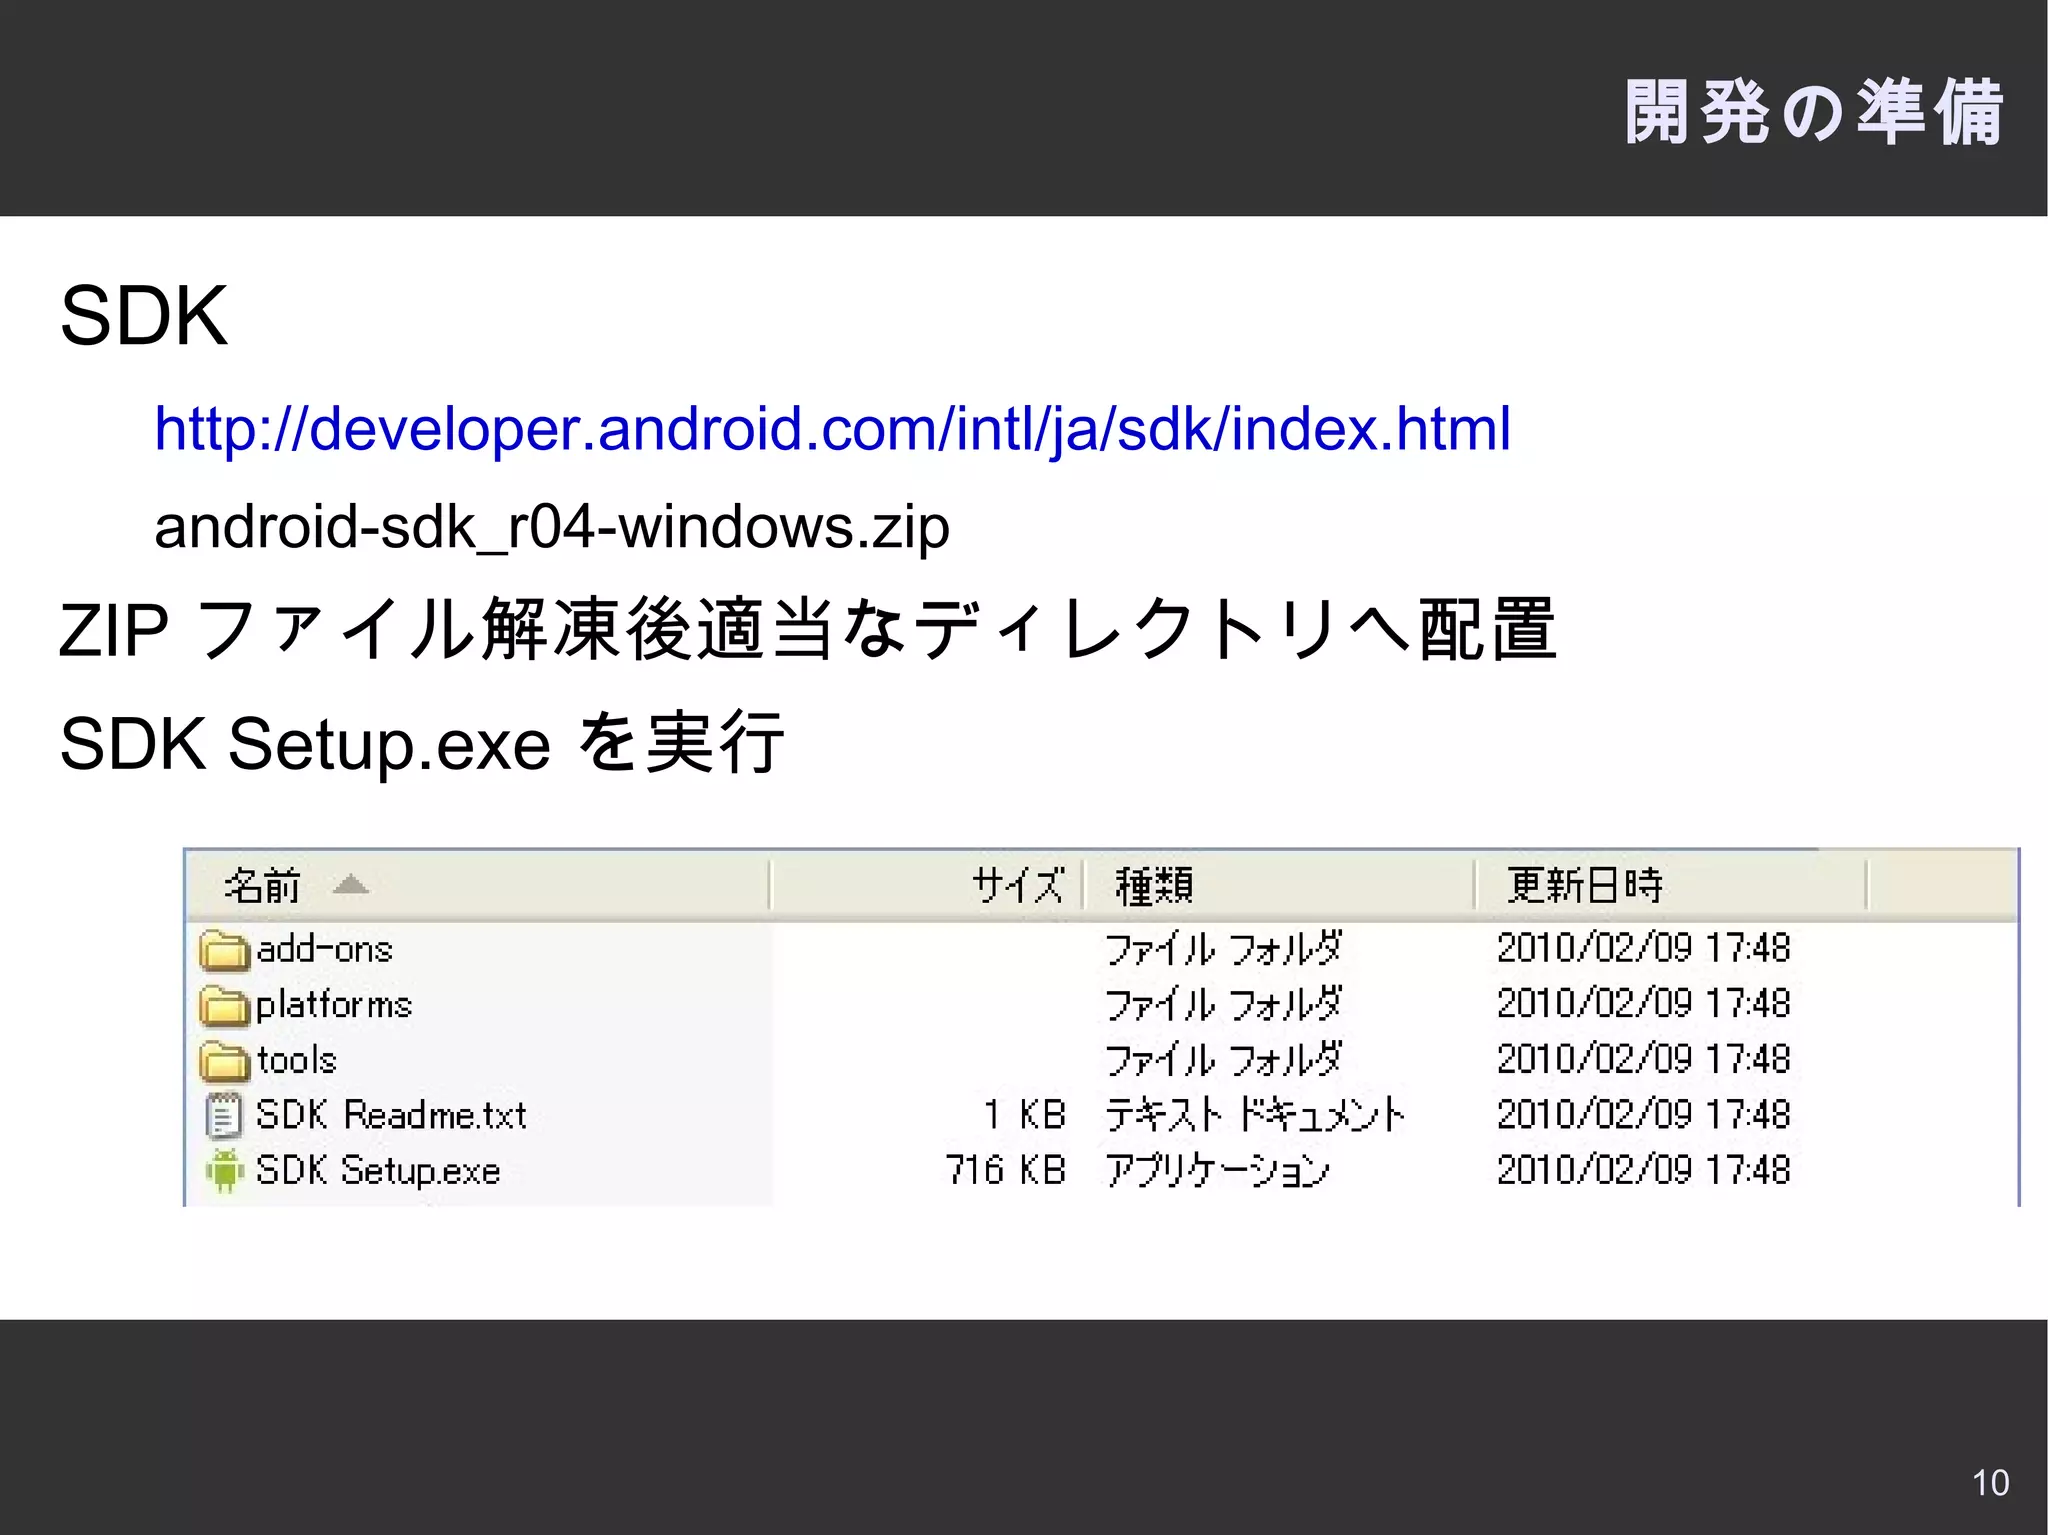Click the date cell in SDK Setup.exe row

pyautogui.click(x=1643, y=1170)
